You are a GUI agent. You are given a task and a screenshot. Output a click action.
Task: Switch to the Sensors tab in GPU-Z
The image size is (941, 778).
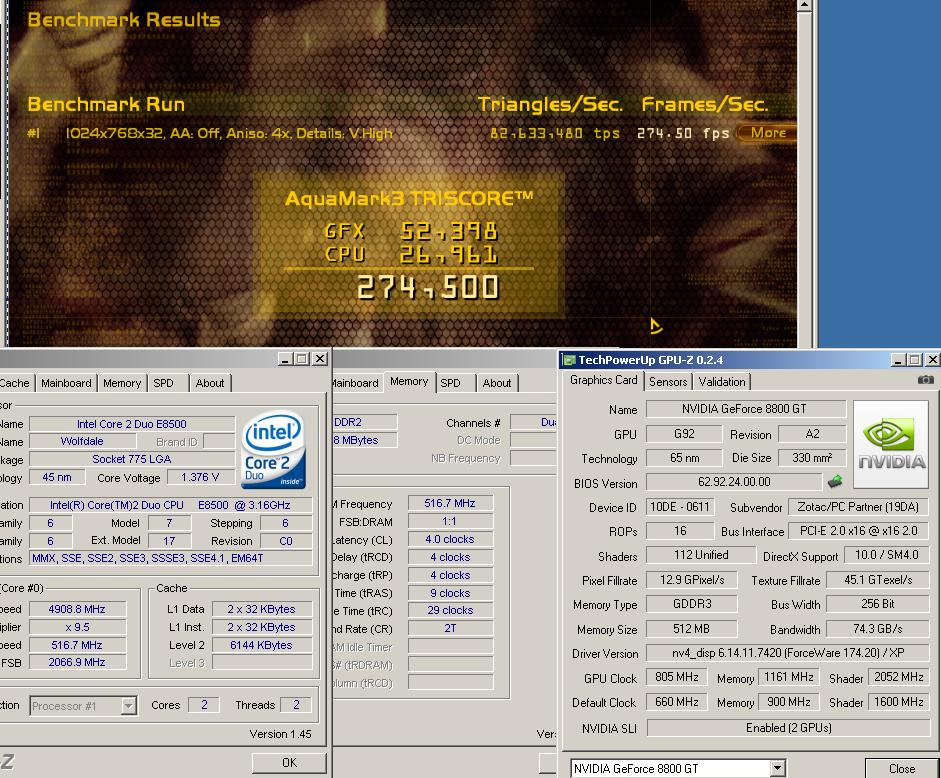(x=668, y=382)
